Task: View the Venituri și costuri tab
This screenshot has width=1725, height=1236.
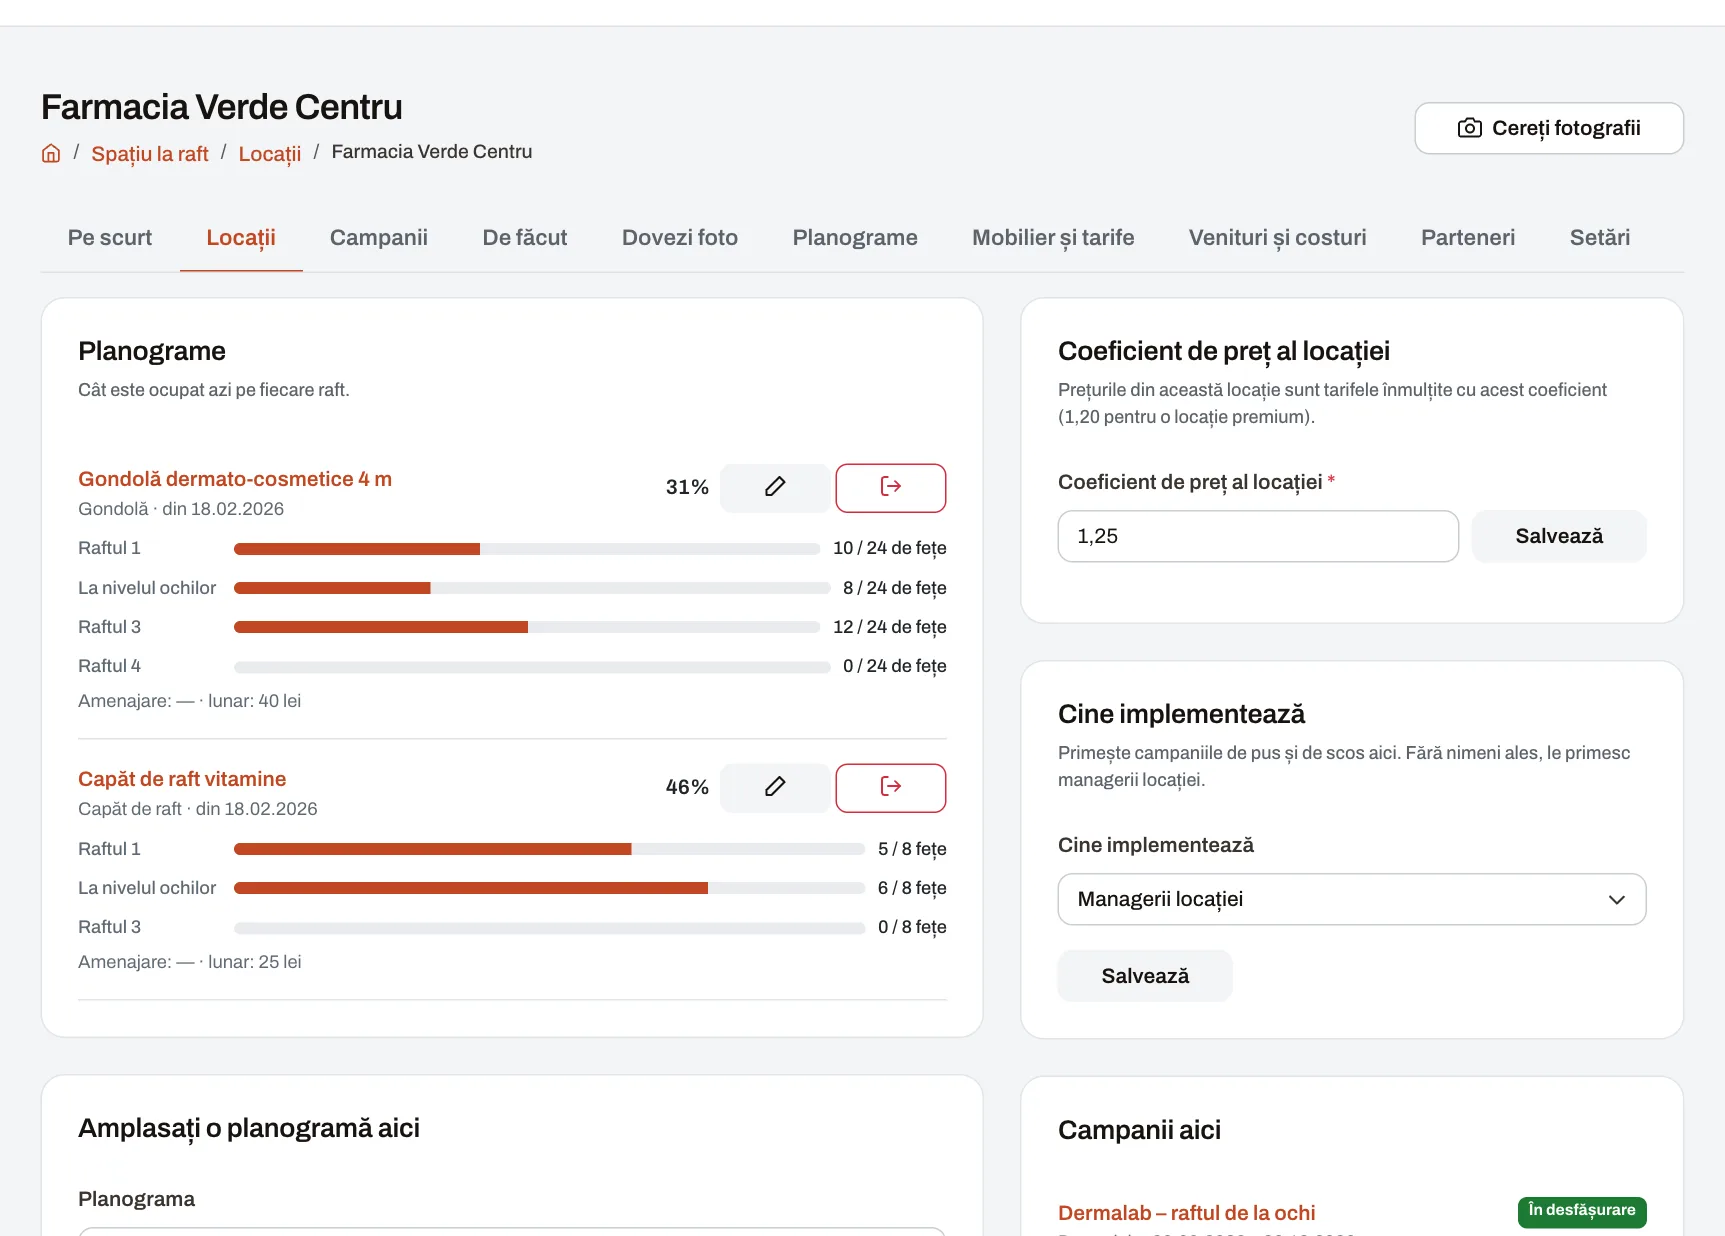Action: pos(1277,238)
